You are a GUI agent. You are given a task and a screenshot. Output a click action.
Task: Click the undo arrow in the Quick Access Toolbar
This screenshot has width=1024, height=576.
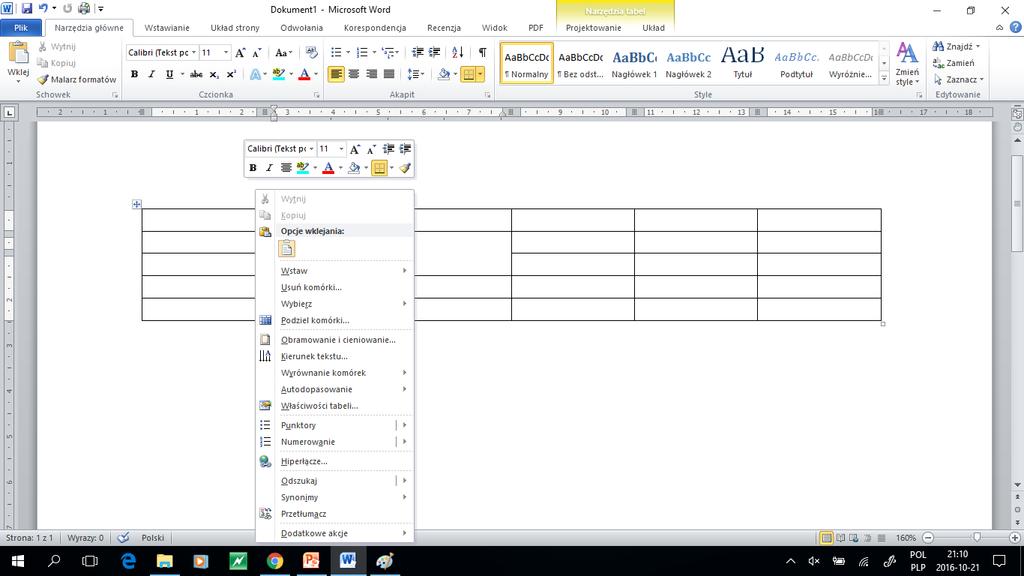(44, 9)
